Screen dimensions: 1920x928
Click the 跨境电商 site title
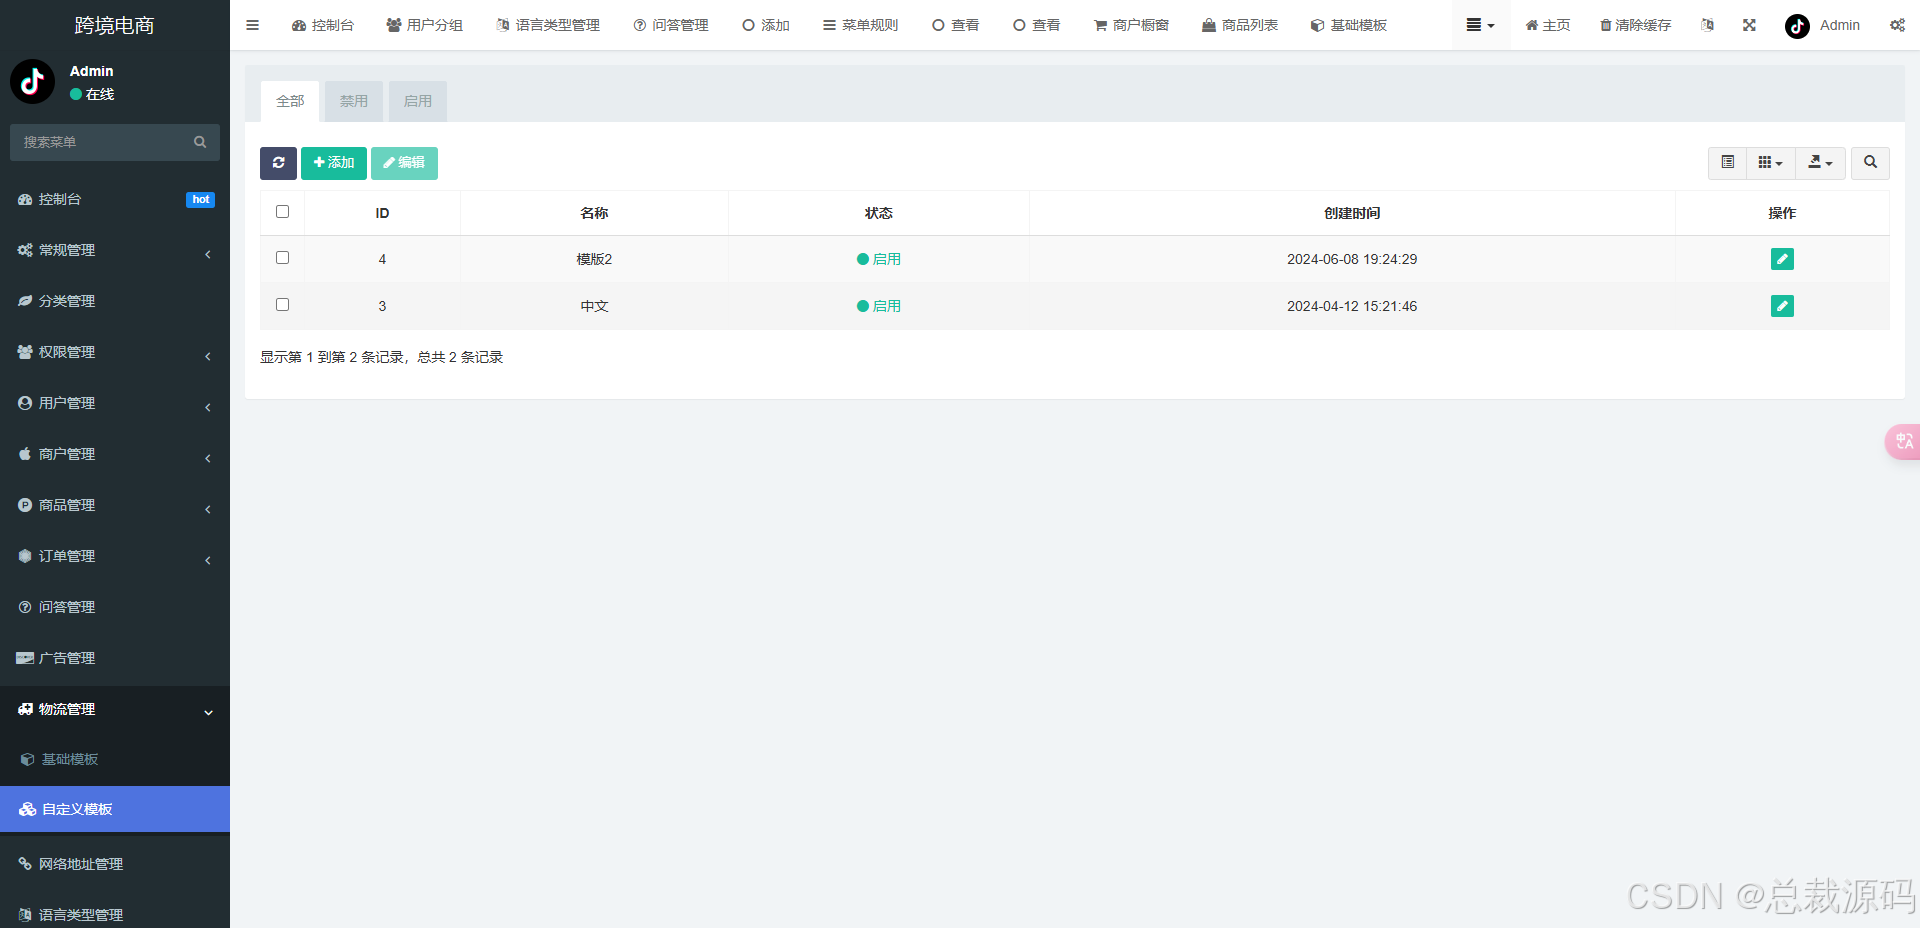pos(115,25)
